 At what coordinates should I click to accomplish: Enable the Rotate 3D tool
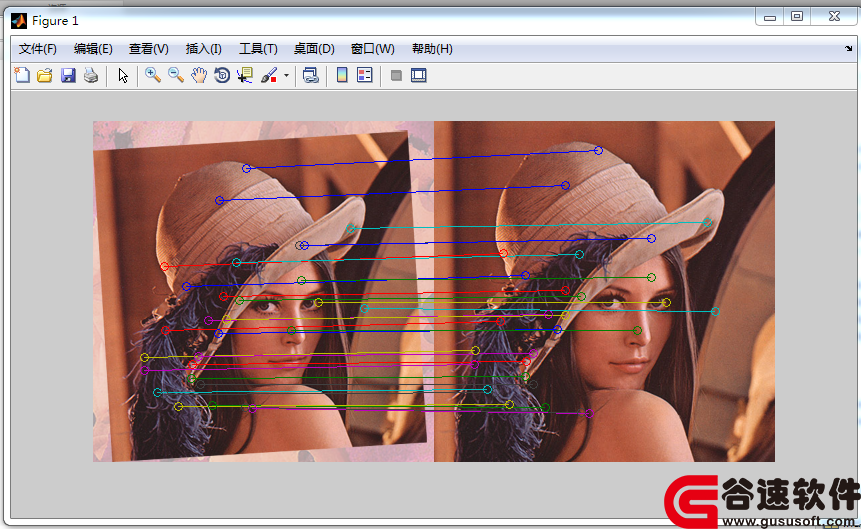coord(222,75)
